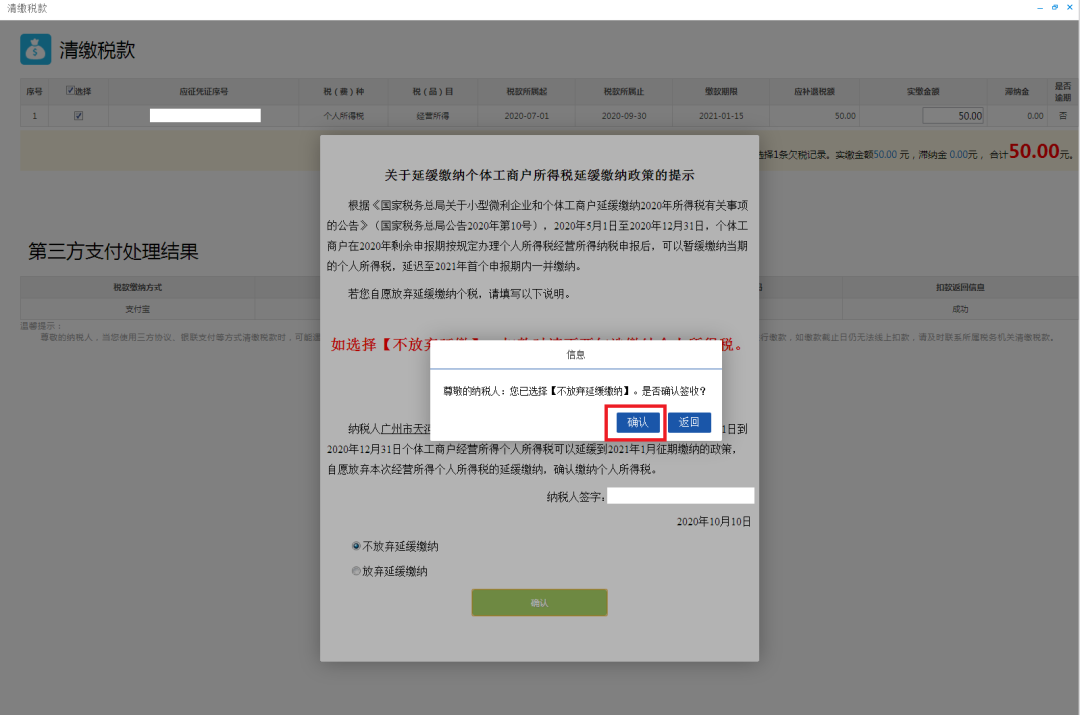1080x715 pixels.
Task: Click the 税款缴纳方式 column header
Action: coord(138,287)
